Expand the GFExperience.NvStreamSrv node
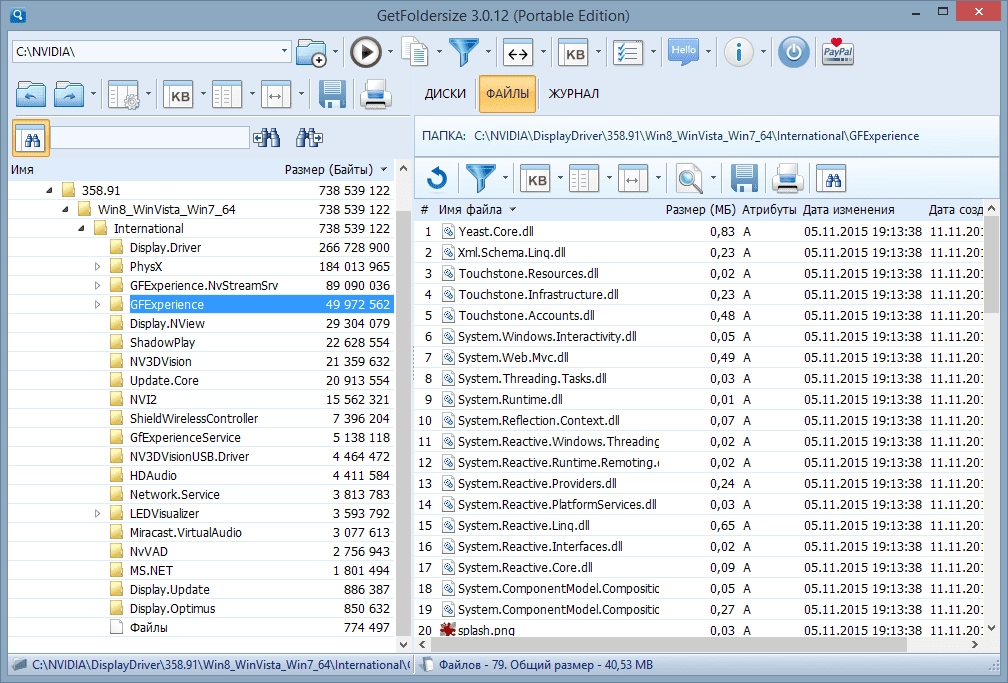 97,286
